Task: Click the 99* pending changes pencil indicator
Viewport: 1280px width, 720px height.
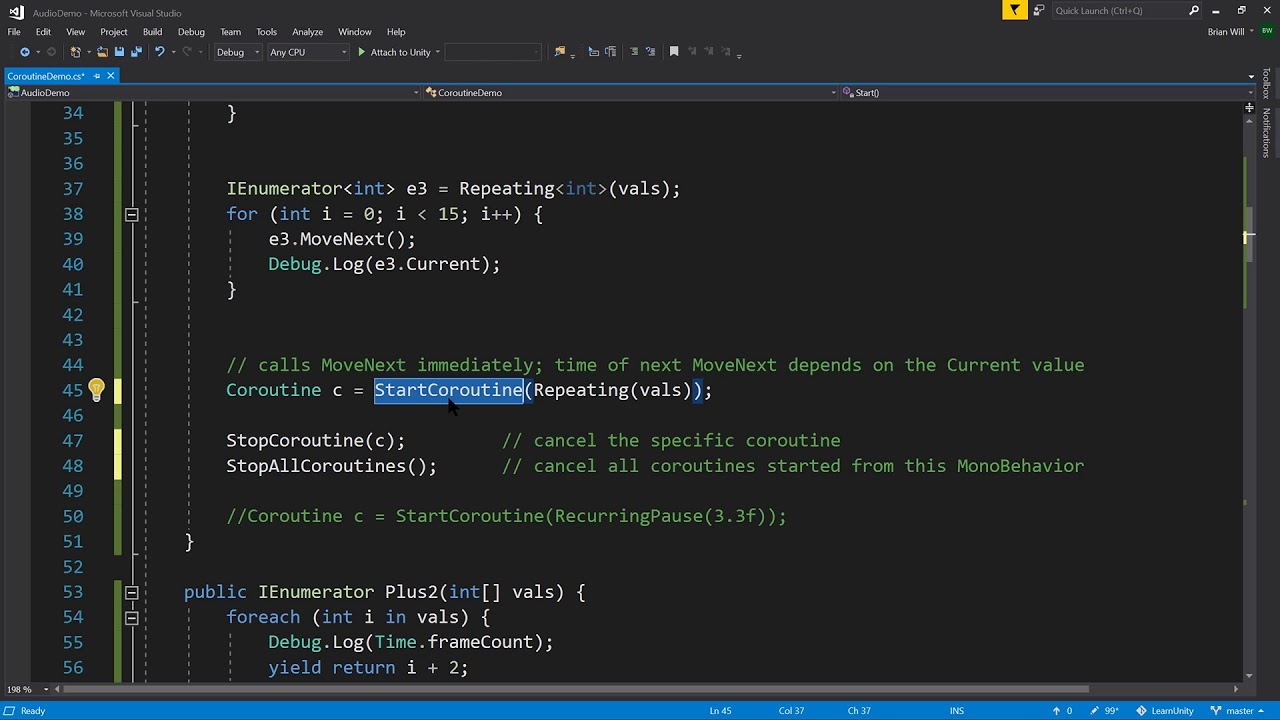Action: click(x=1105, y=711)
